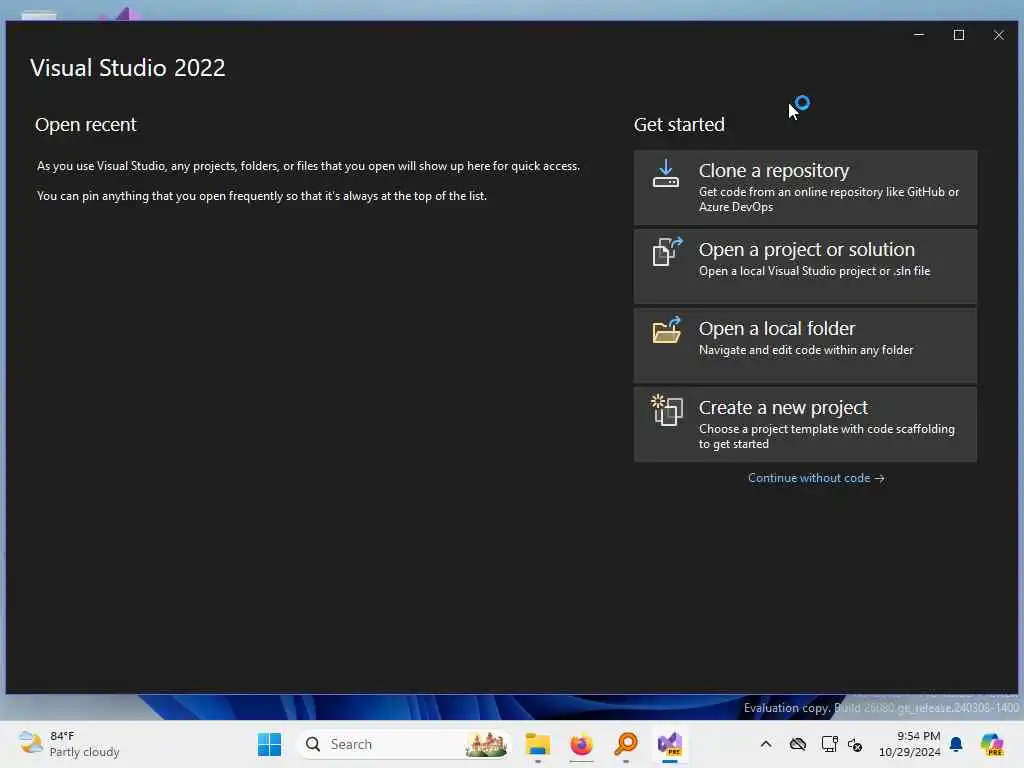The width and height of the screenshot is (1024, 768).
Task: Click the Create a new project icon
Action: pyautogui.click(x=667, y=410)
